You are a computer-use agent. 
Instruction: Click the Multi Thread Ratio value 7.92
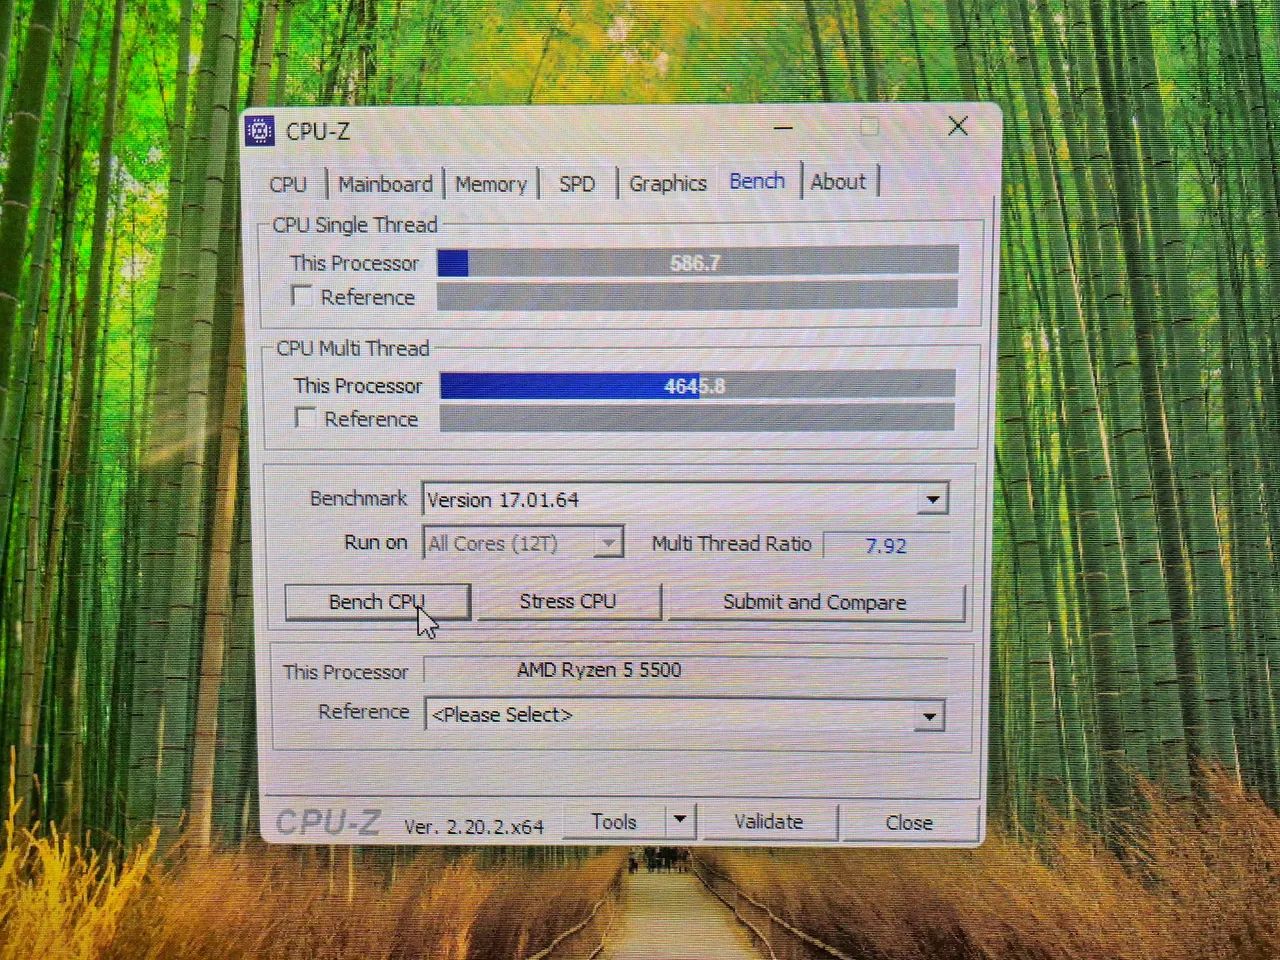[x=885, y=546]
